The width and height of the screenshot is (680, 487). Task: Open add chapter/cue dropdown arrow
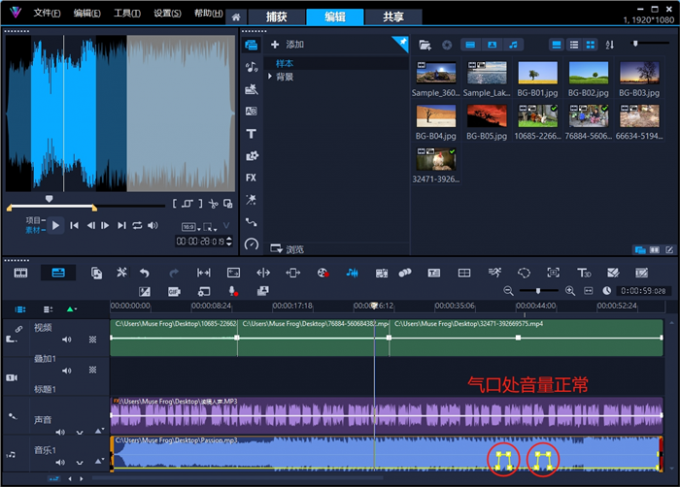point(75,309)
